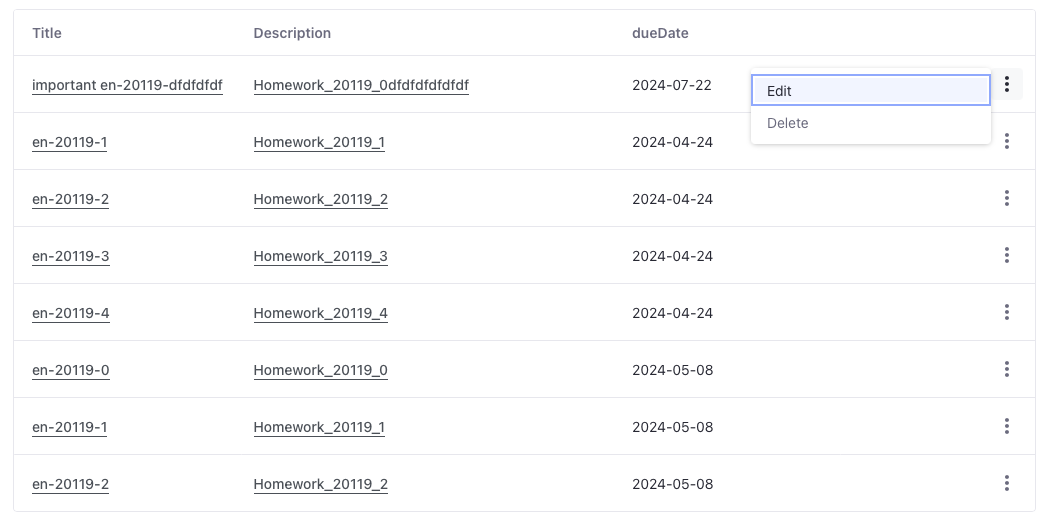Image resolution: width=1042 pixels, height=518 pixels.
Task: Open the options menu for en-20119-2 due 2024-04-24
Action: point(1007,199)
